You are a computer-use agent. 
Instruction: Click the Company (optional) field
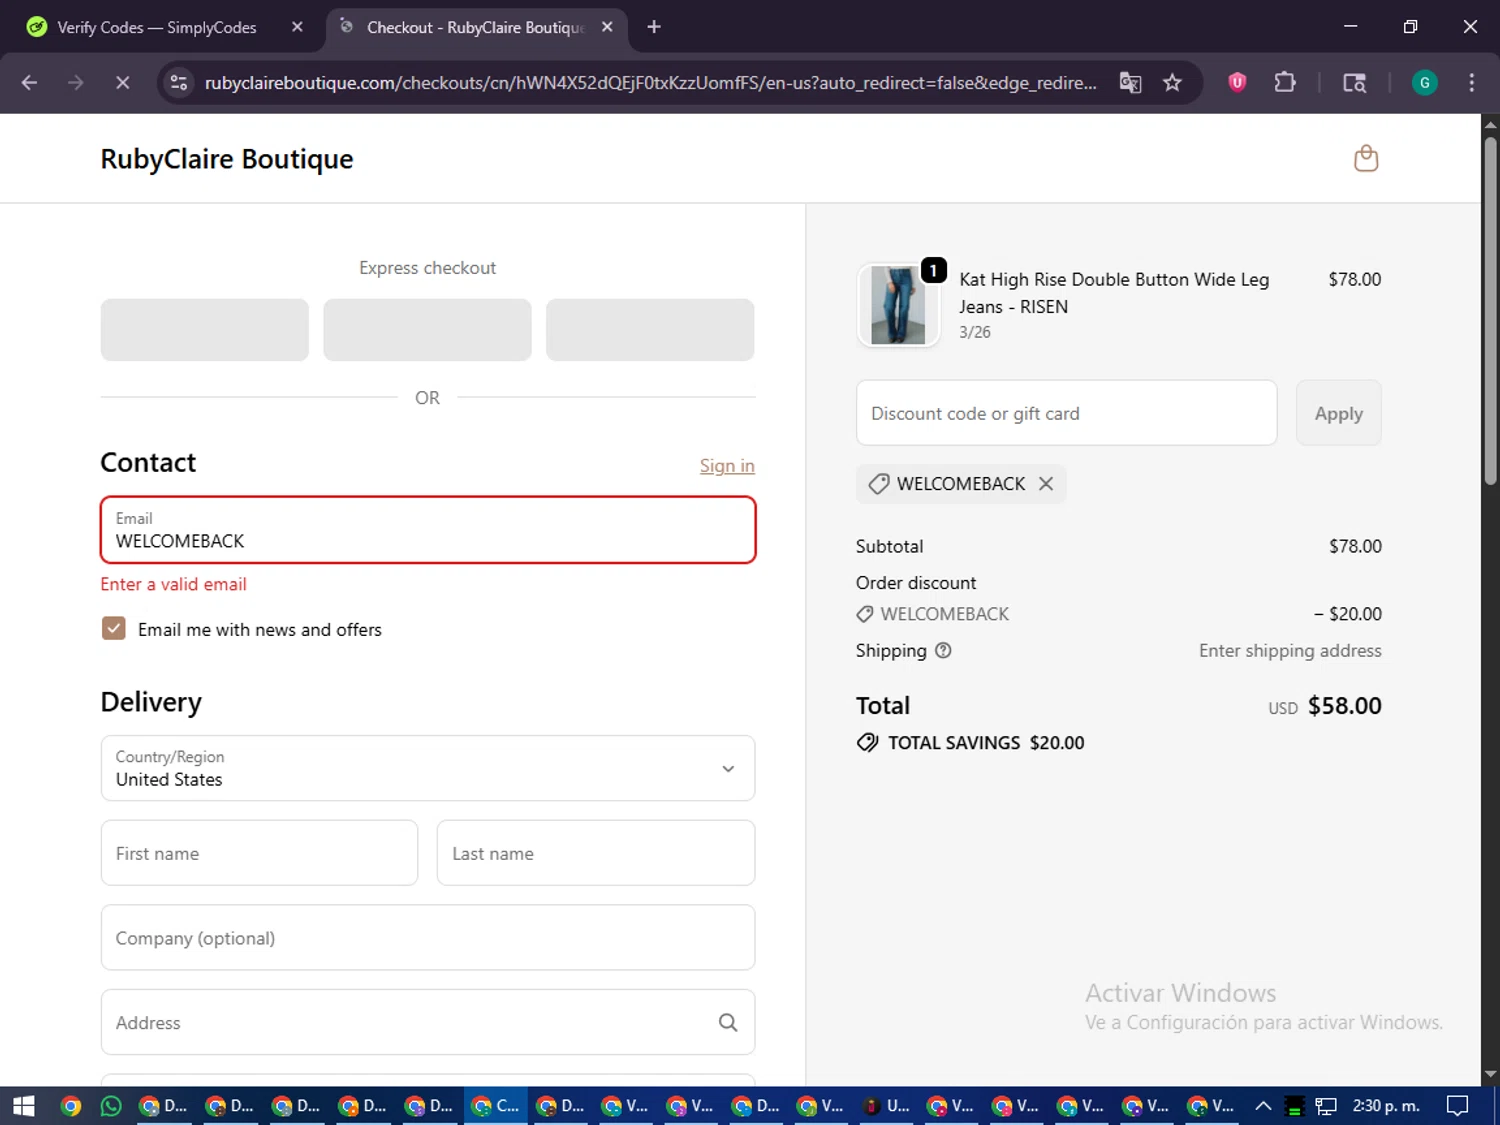[428, 938]
